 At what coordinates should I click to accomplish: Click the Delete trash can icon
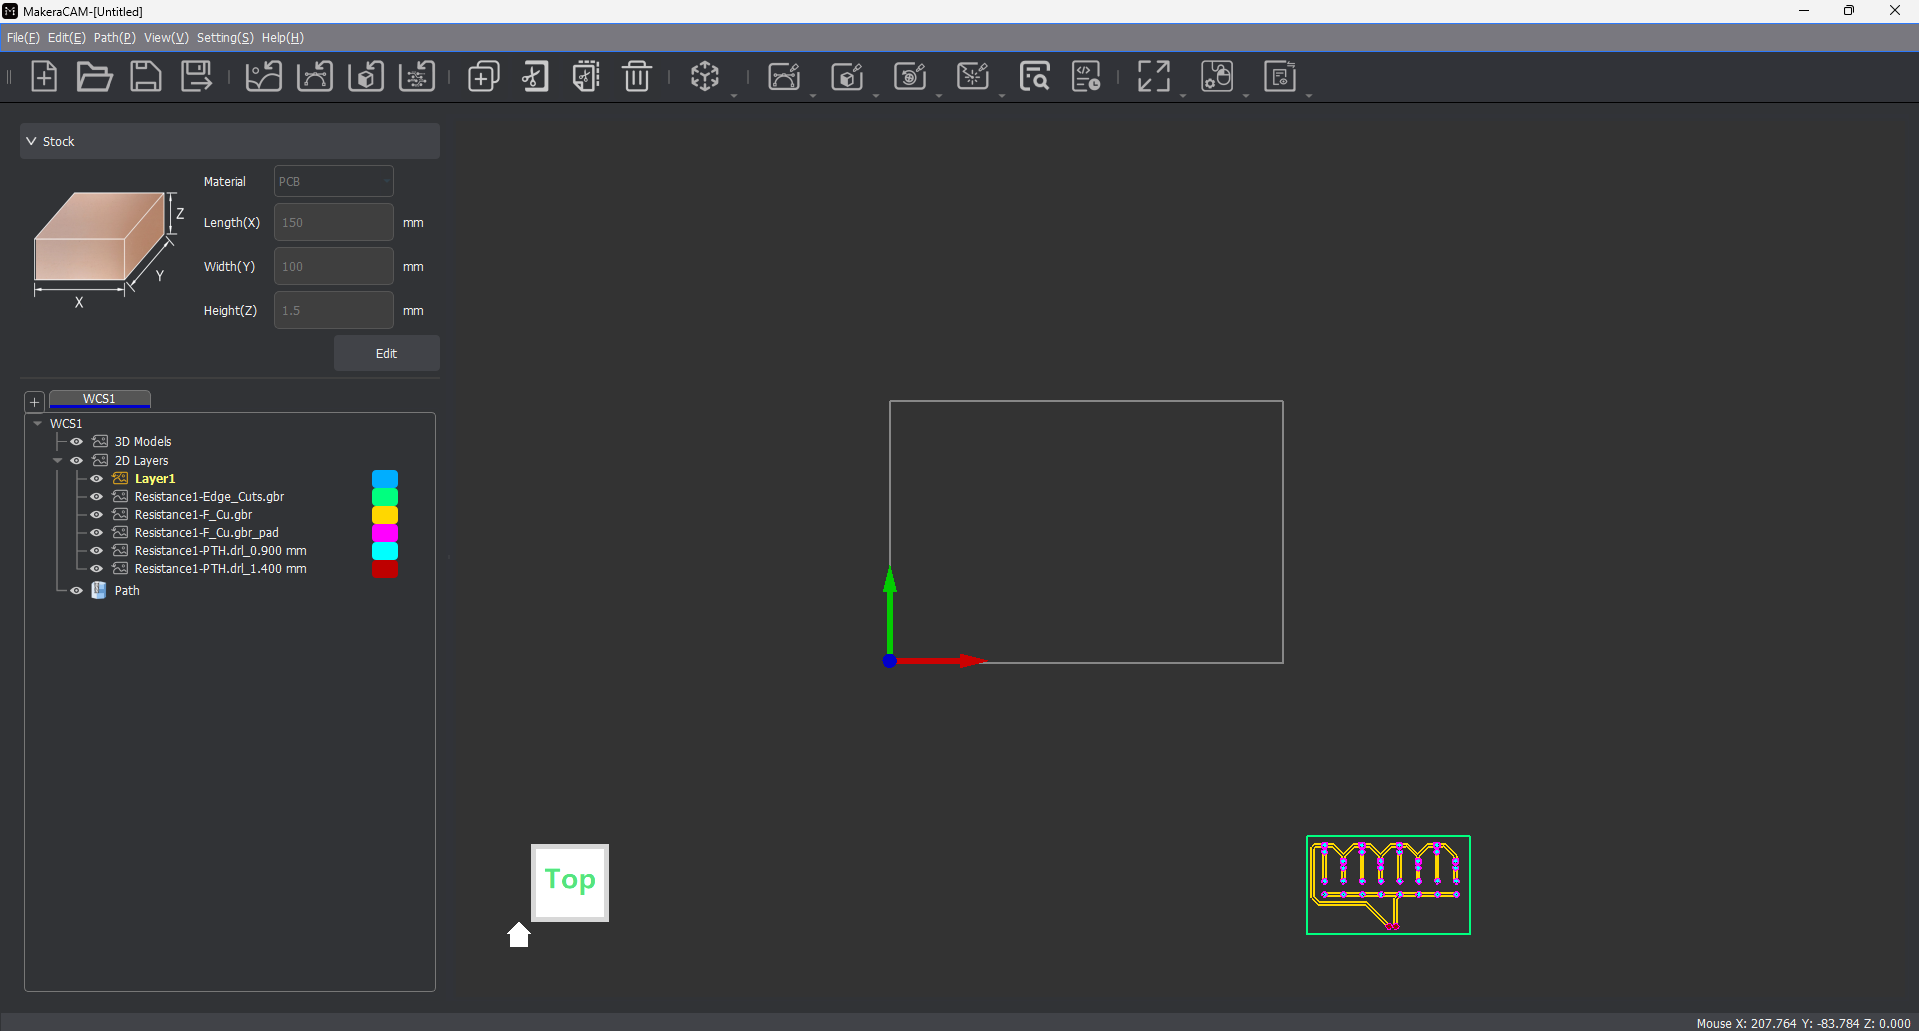637,76
